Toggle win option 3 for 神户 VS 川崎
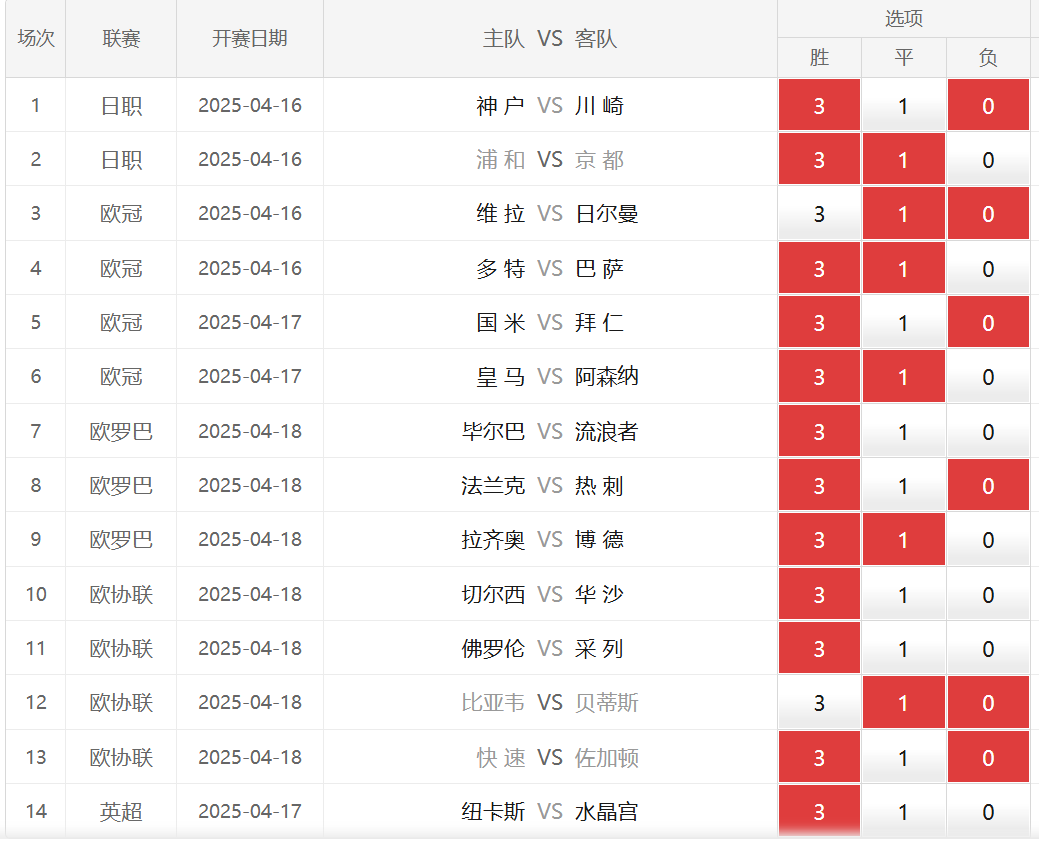The height and width of the screenshot is (849, 1039). [819, 105]
